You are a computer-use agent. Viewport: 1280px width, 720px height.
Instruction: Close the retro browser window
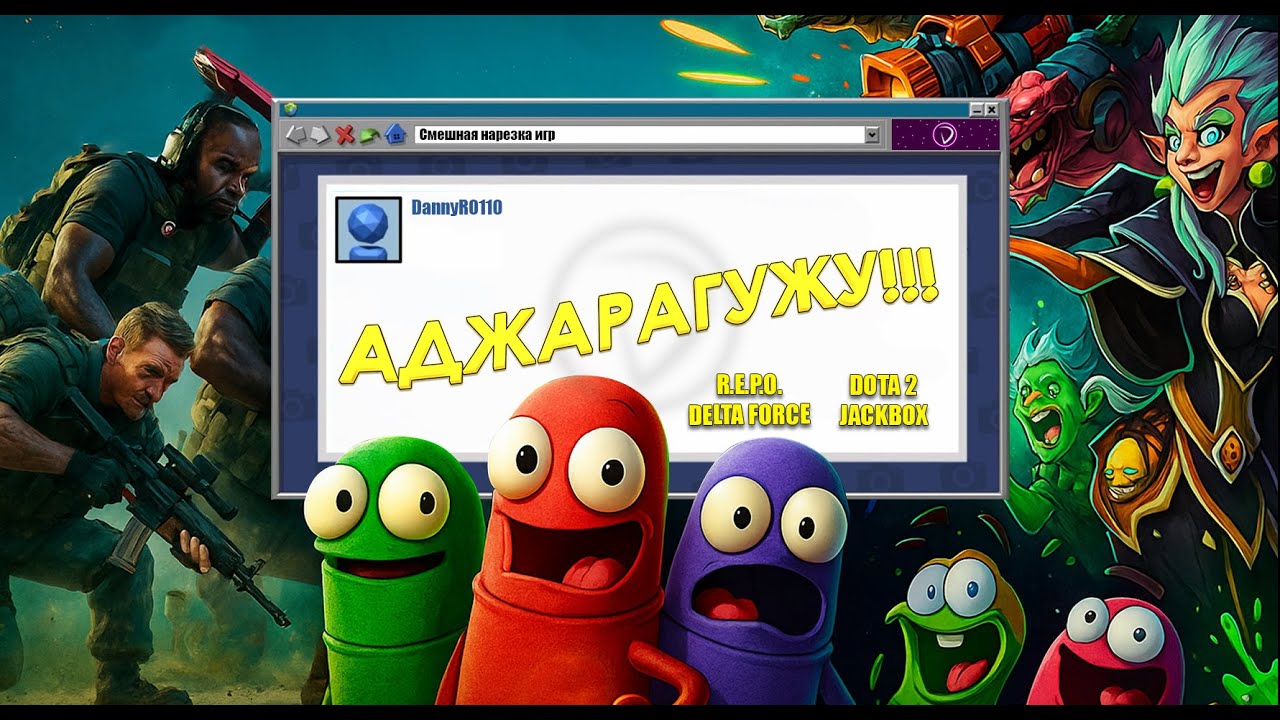pyautogui.click(x=991, y=110)
